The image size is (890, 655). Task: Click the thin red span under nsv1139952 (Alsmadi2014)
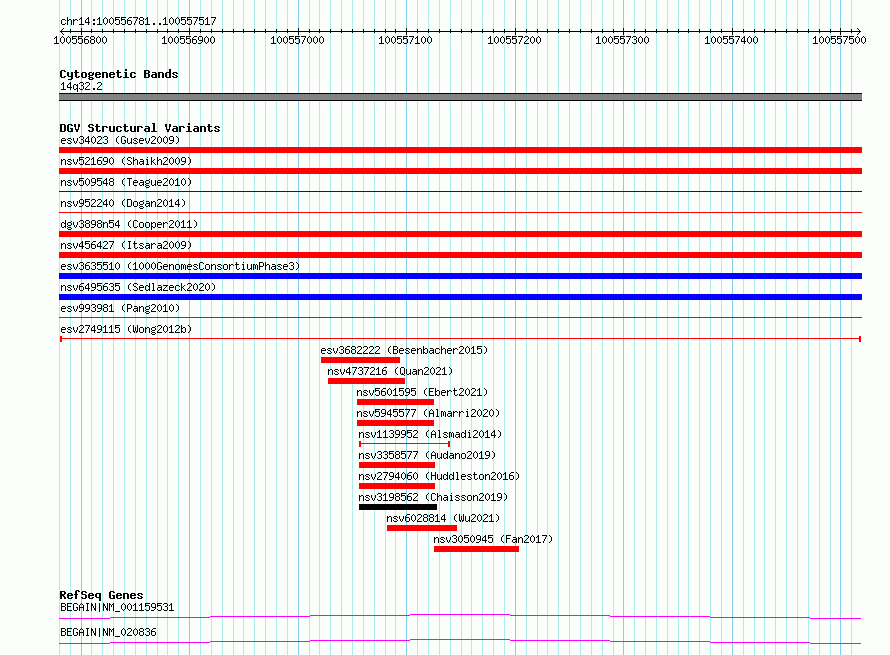point(405,444)
